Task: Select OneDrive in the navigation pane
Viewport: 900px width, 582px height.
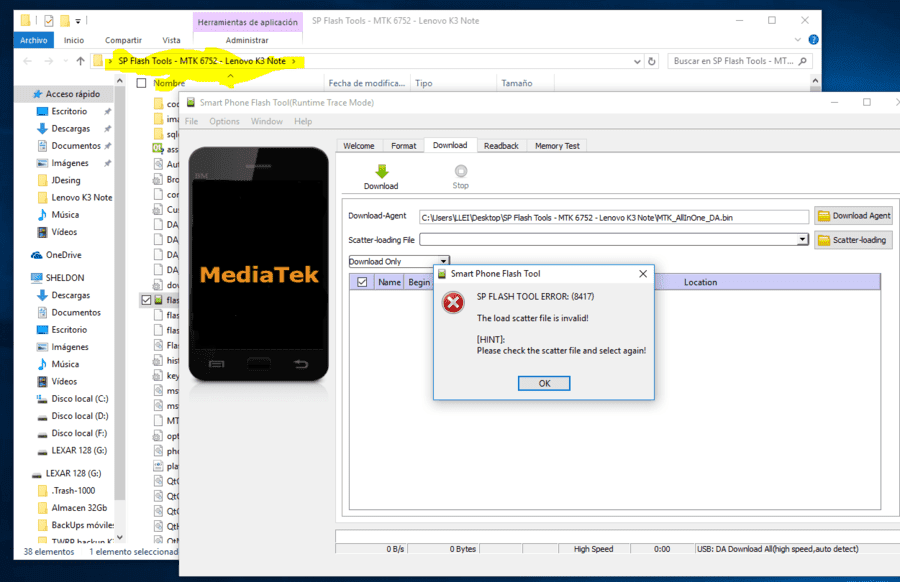Action: pos(63,255)
